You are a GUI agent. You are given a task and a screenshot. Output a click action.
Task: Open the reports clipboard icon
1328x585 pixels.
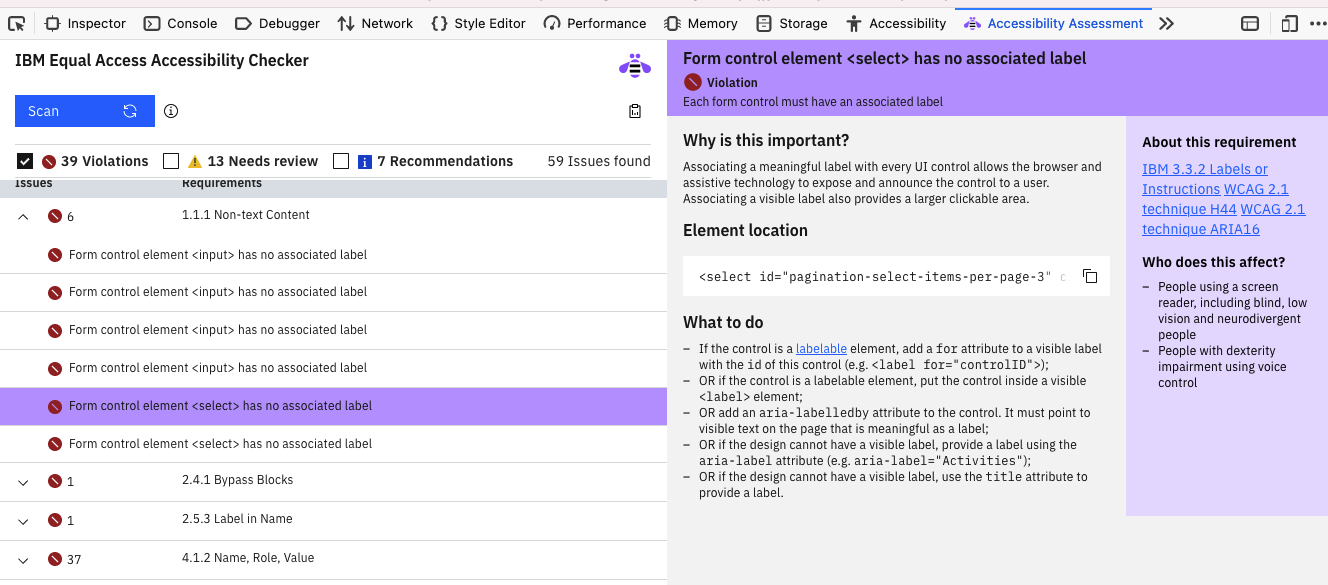(635, 111)
